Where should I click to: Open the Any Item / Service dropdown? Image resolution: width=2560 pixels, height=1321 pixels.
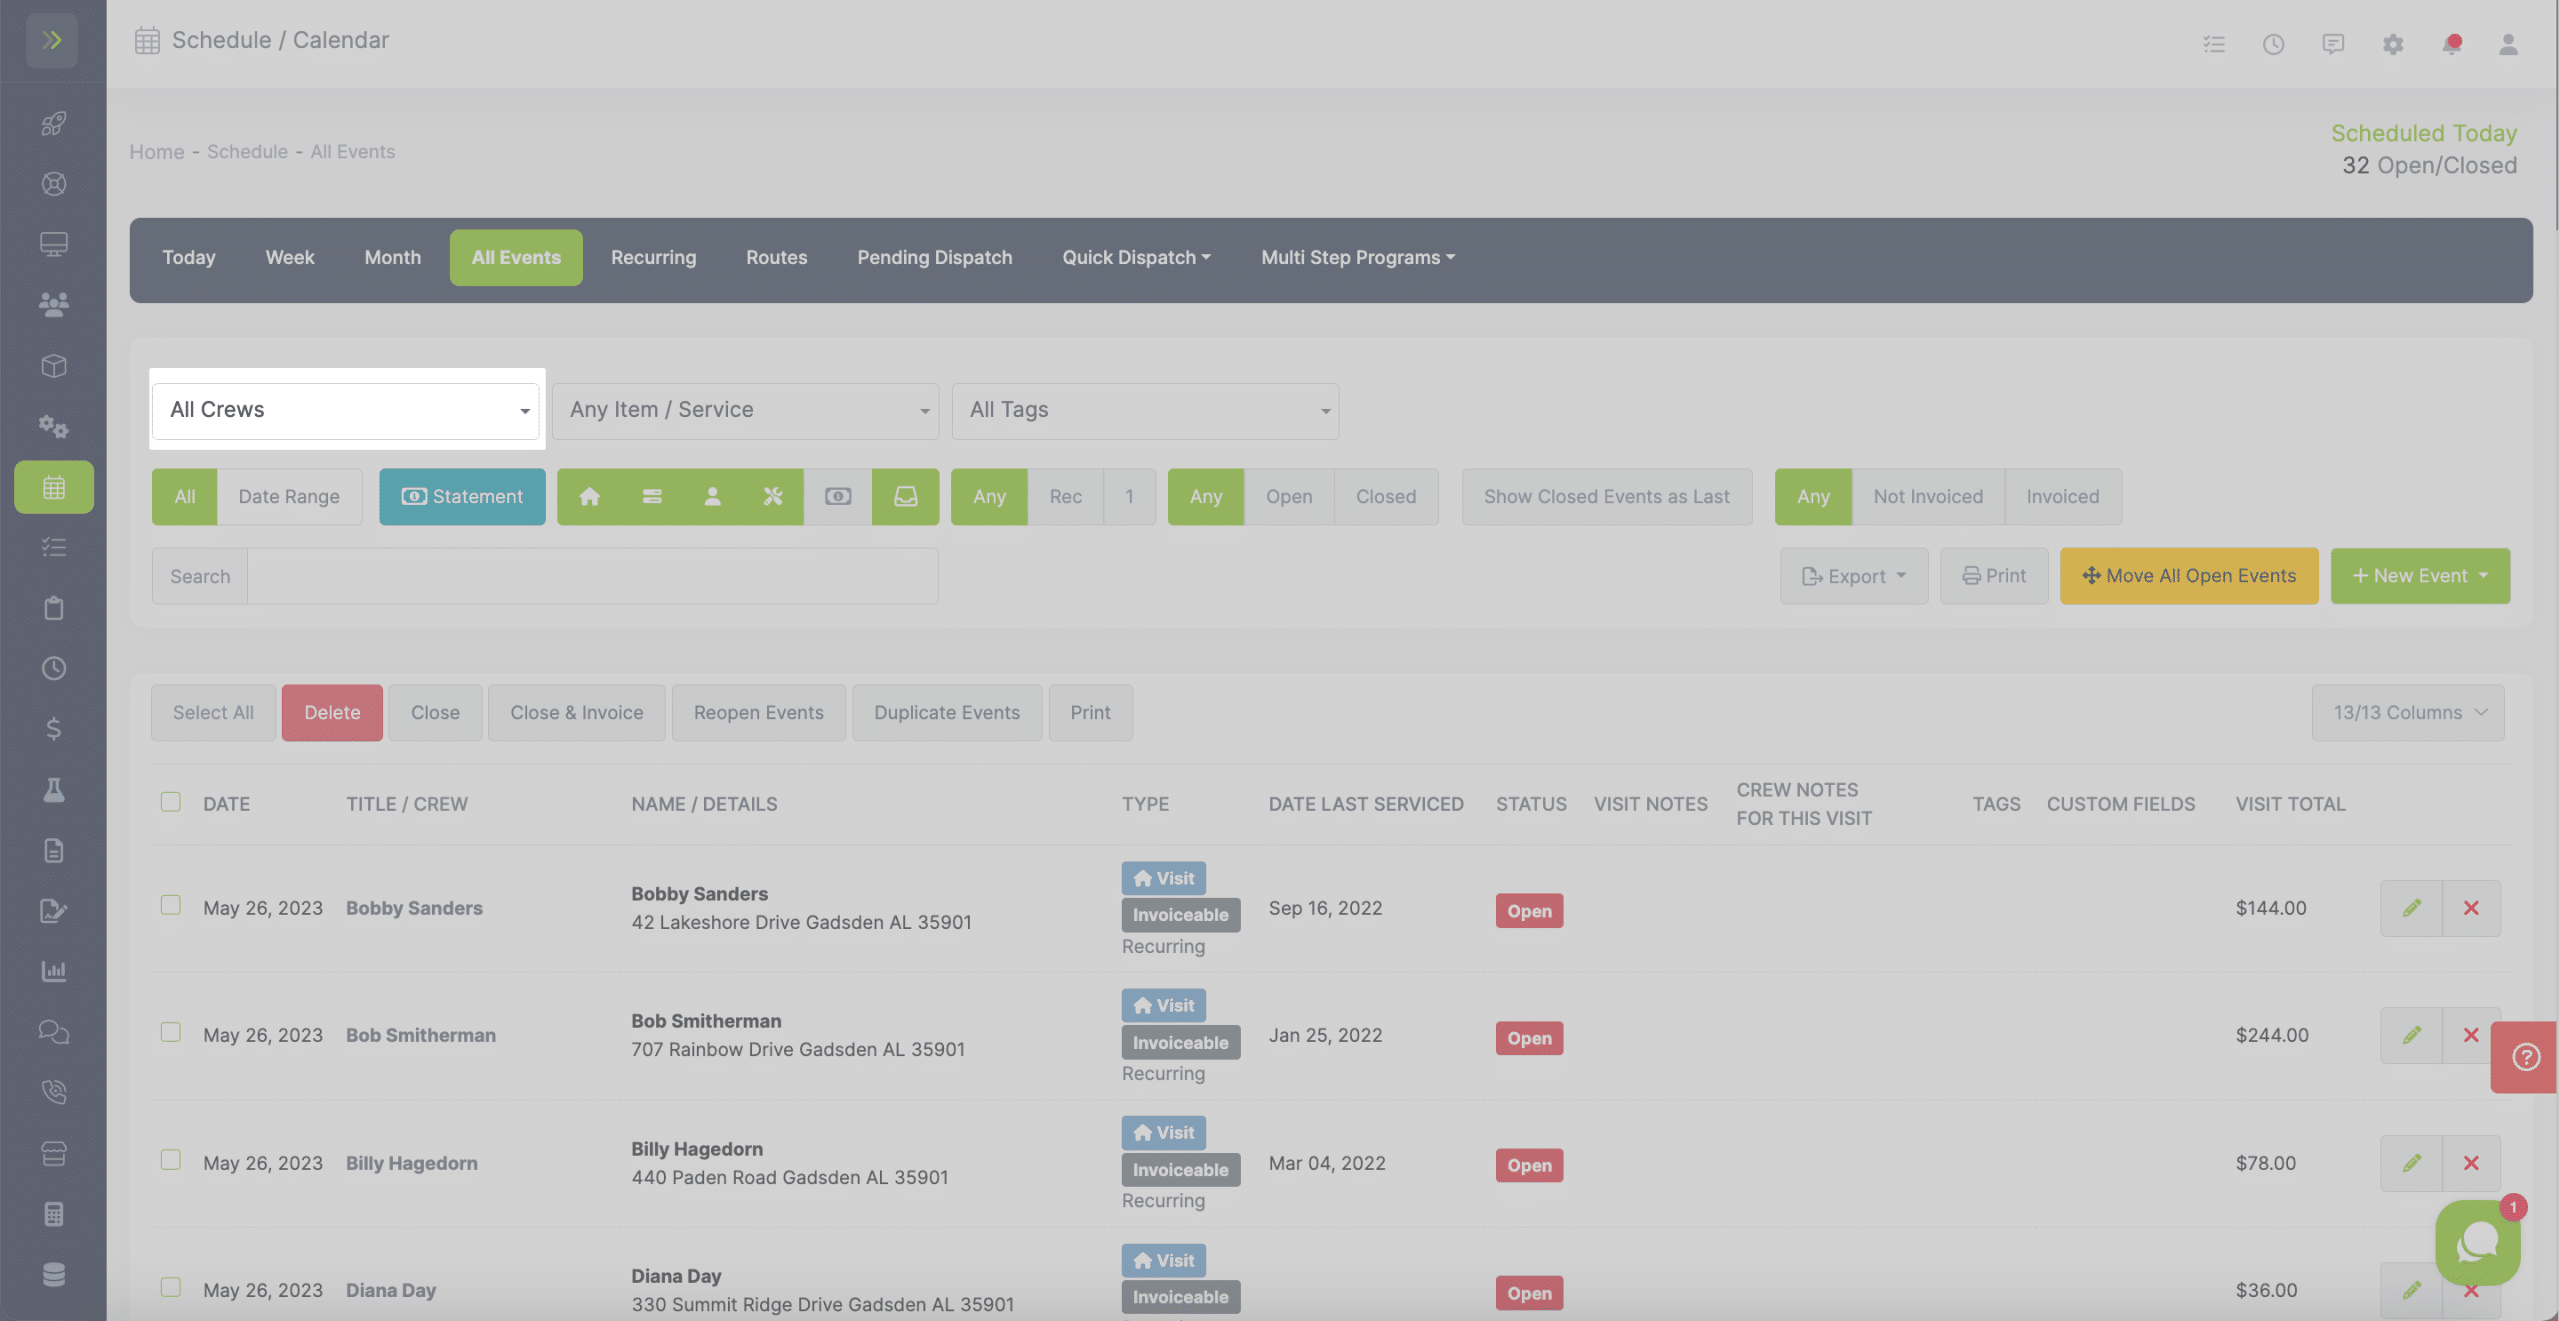click(745, 411)
